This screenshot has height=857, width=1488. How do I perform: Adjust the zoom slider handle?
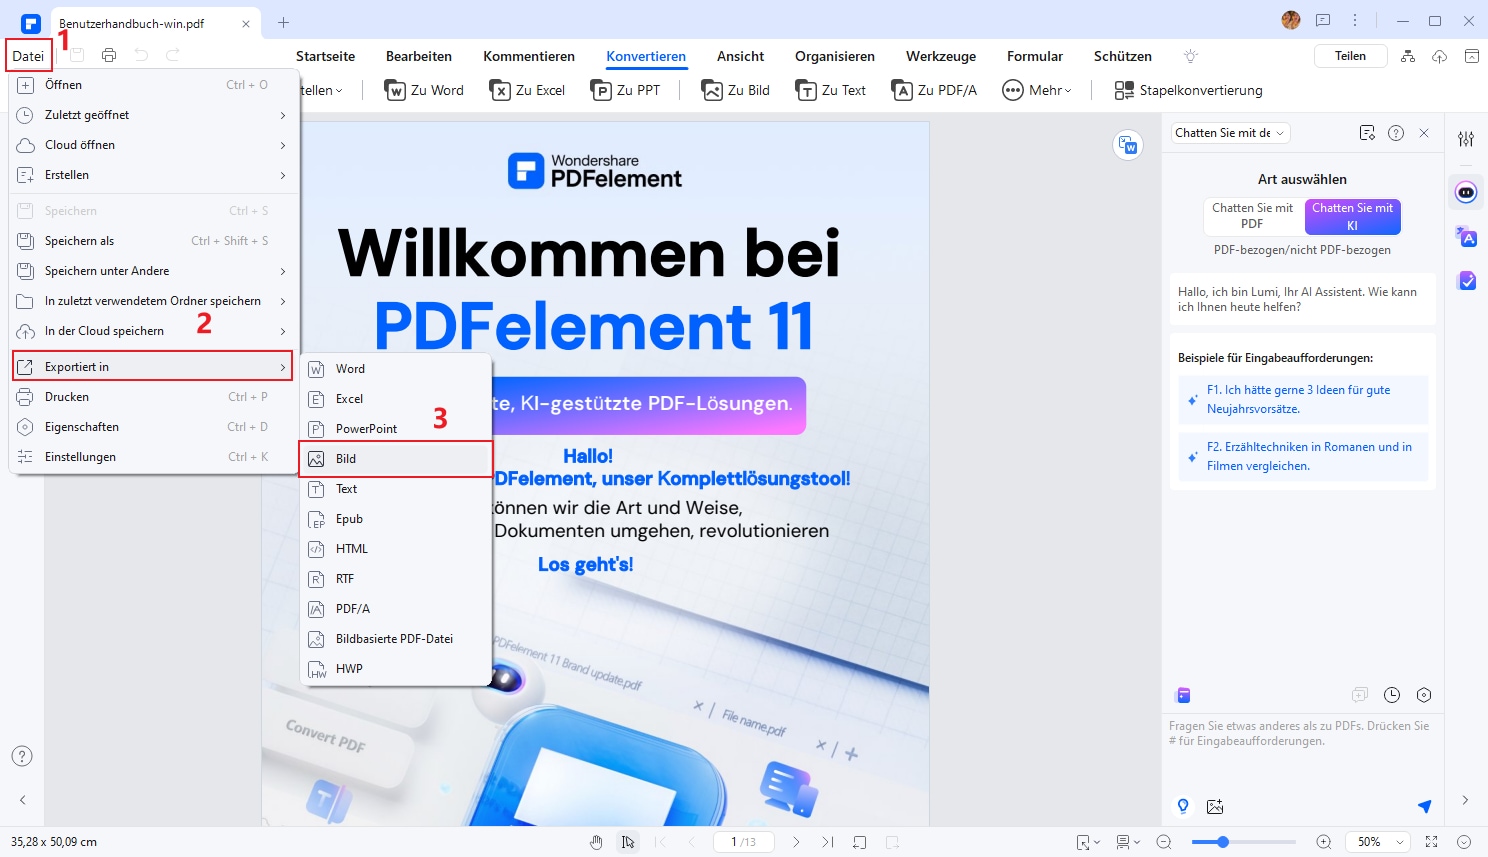pyautogui.click(x=1222, y=842)
